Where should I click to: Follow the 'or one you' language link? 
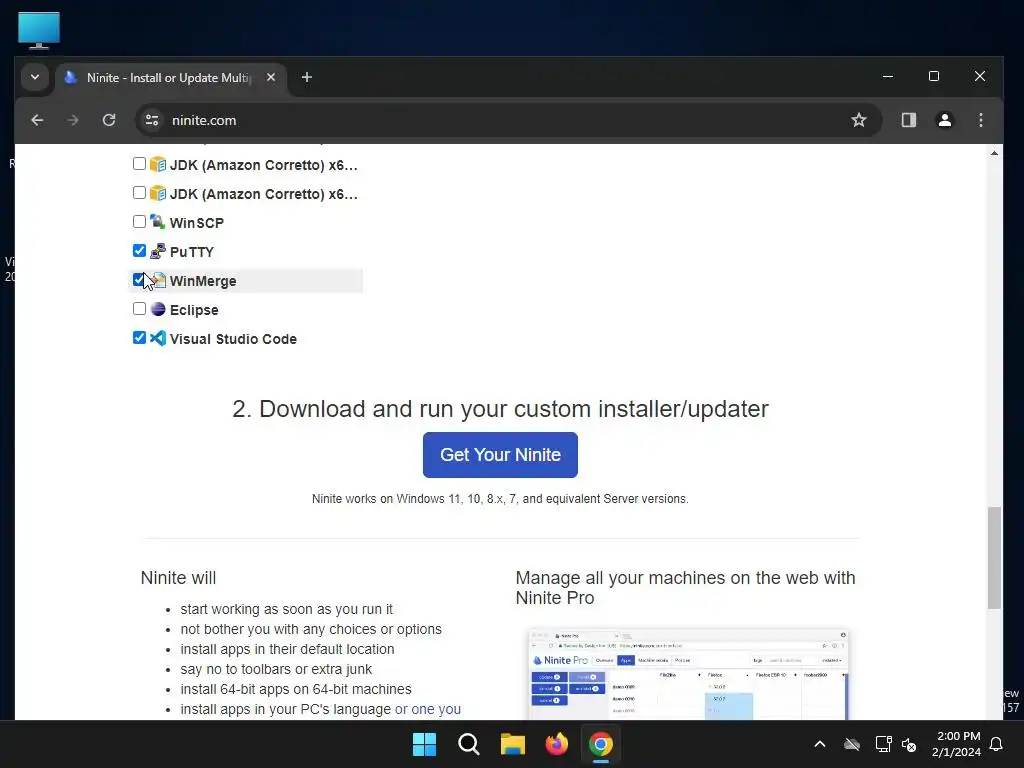(428, 709)
